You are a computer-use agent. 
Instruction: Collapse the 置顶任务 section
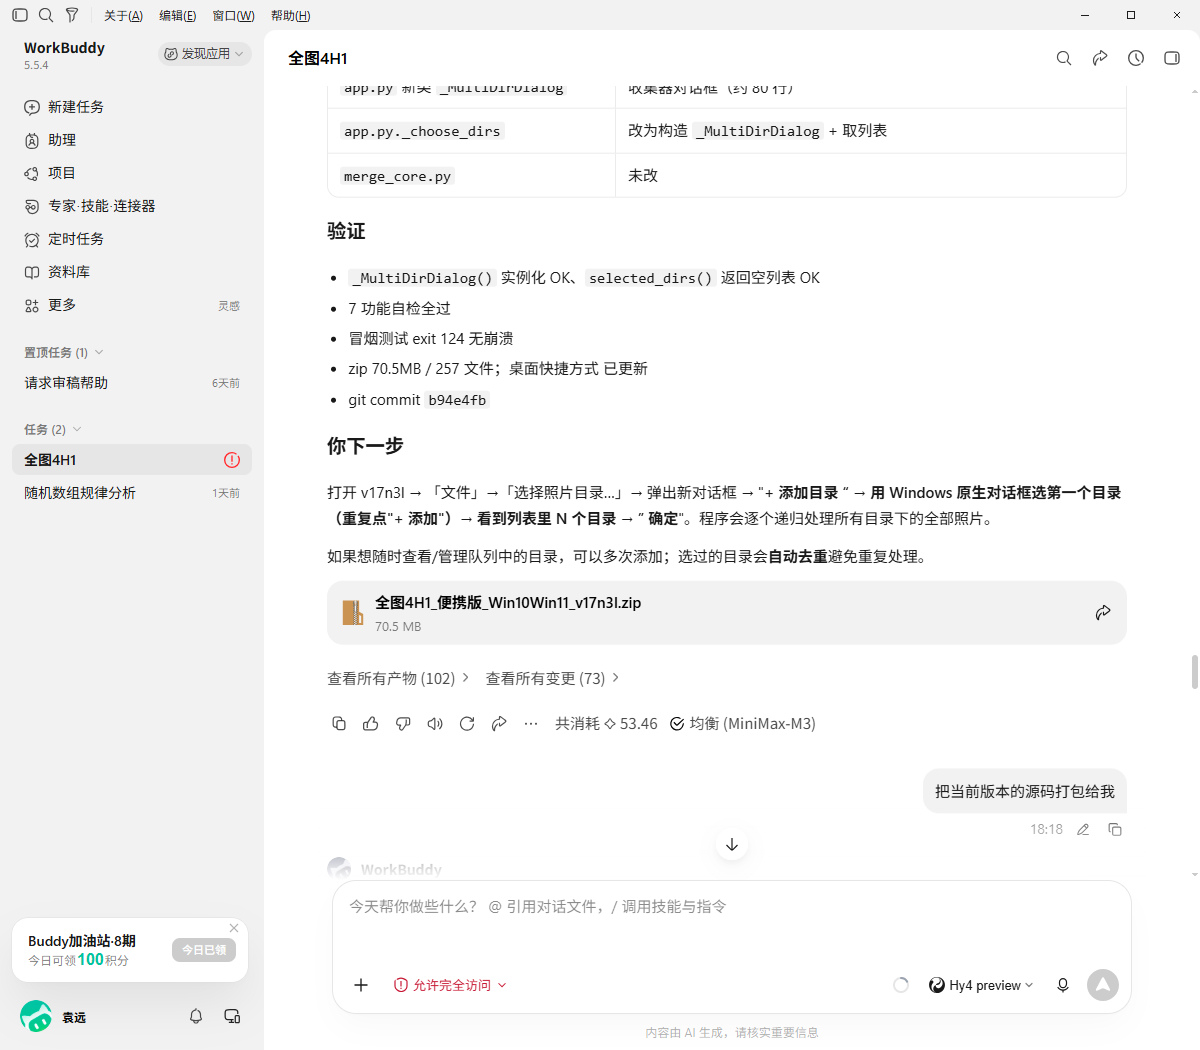[64, 352]
